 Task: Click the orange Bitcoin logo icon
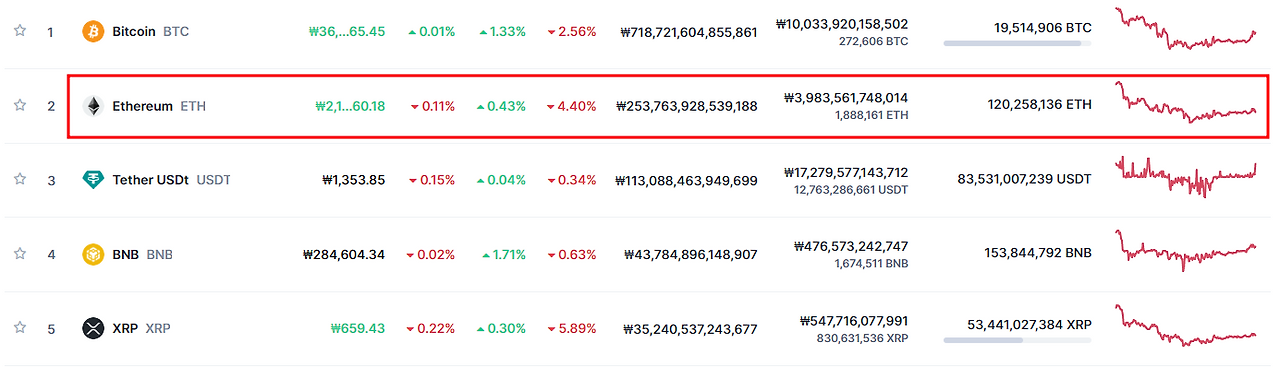93,31
